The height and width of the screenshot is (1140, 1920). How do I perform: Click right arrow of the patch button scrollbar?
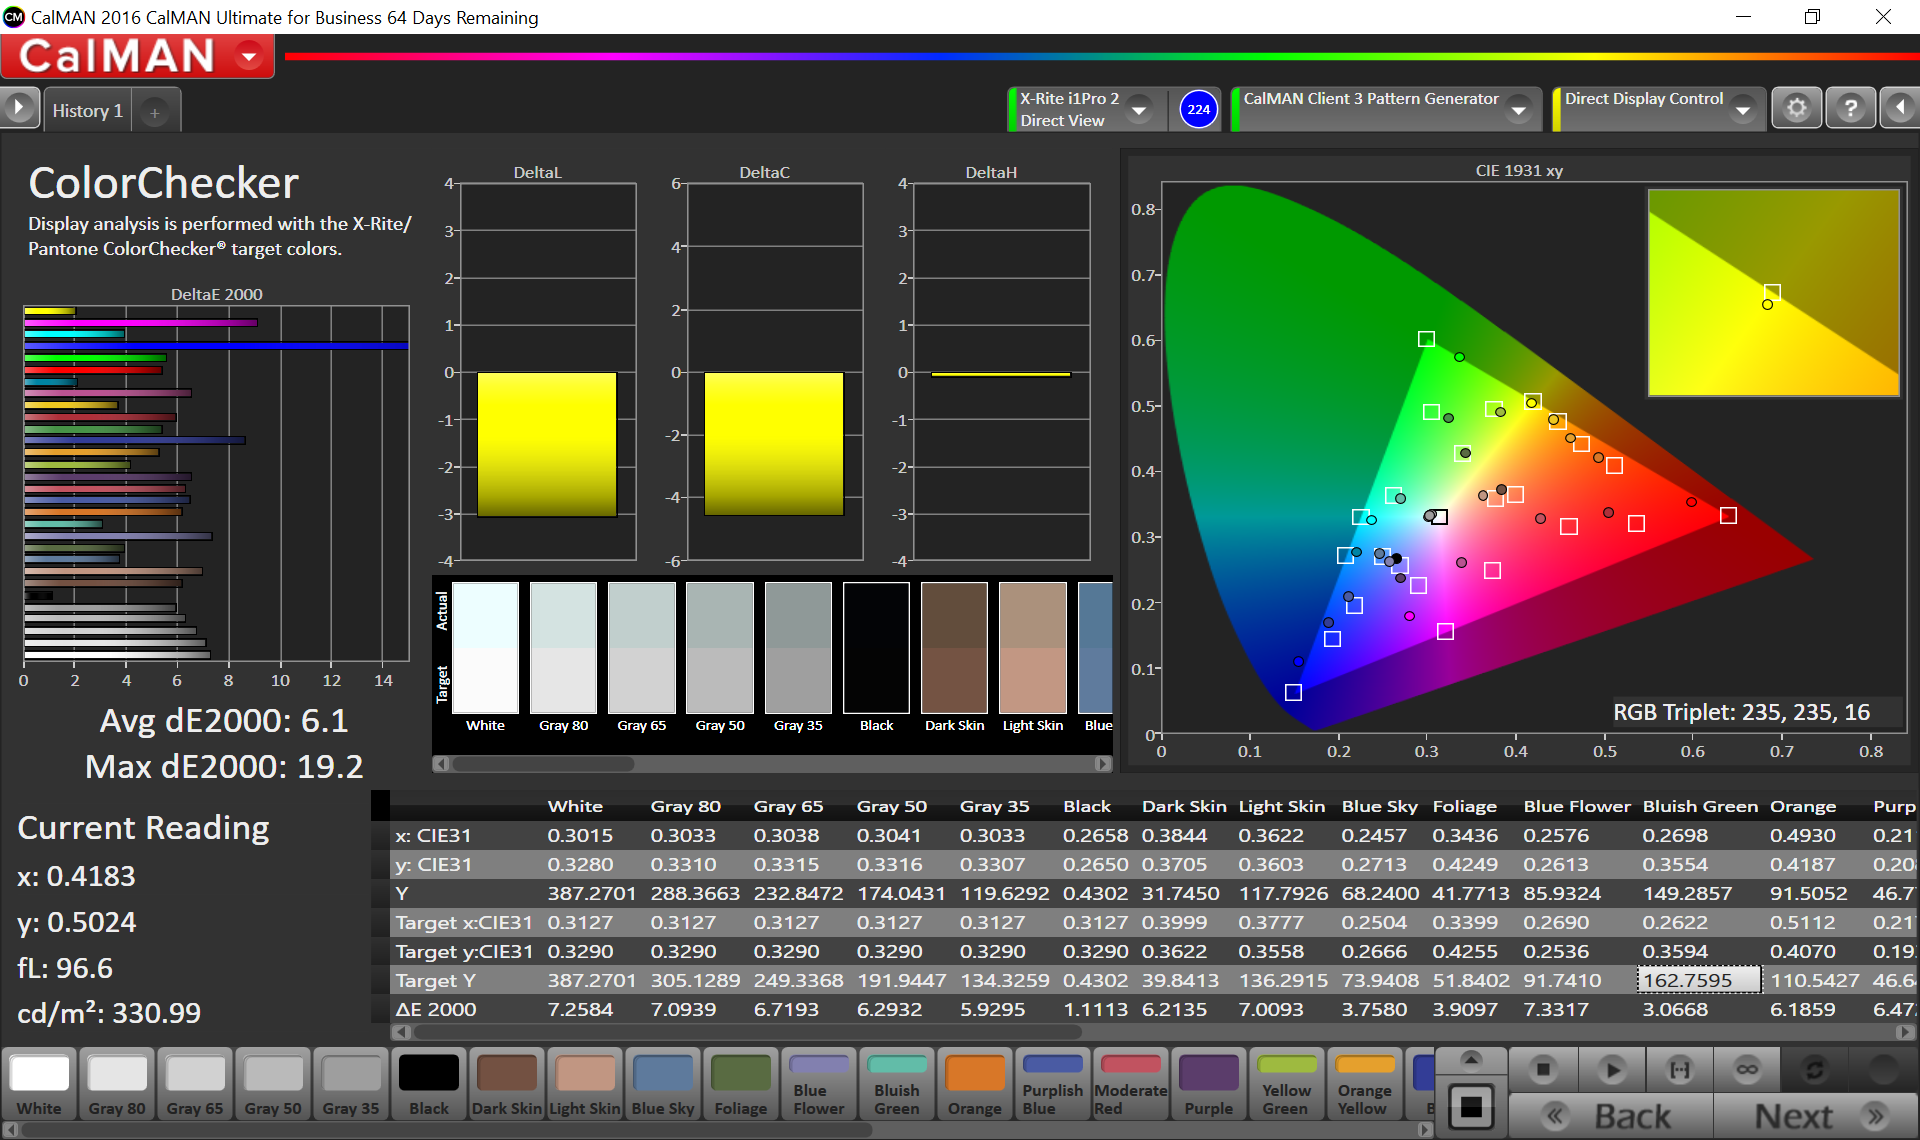coord(1425,1130)
